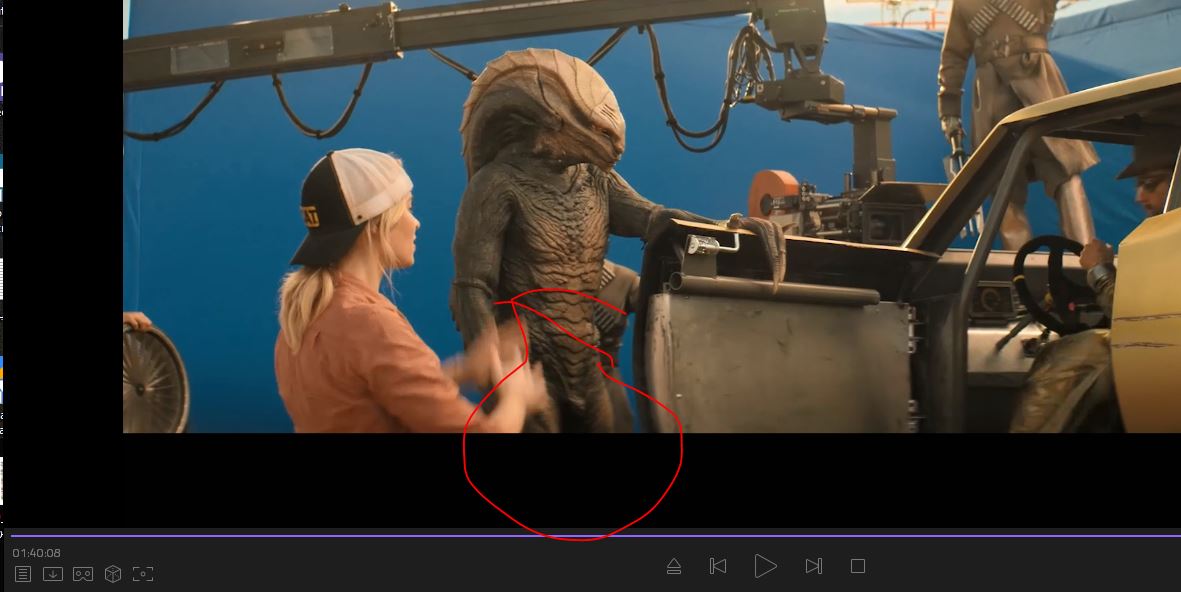Click the frame capture screenshot icon
This screenshot has height=592, width=1181.
143,574
